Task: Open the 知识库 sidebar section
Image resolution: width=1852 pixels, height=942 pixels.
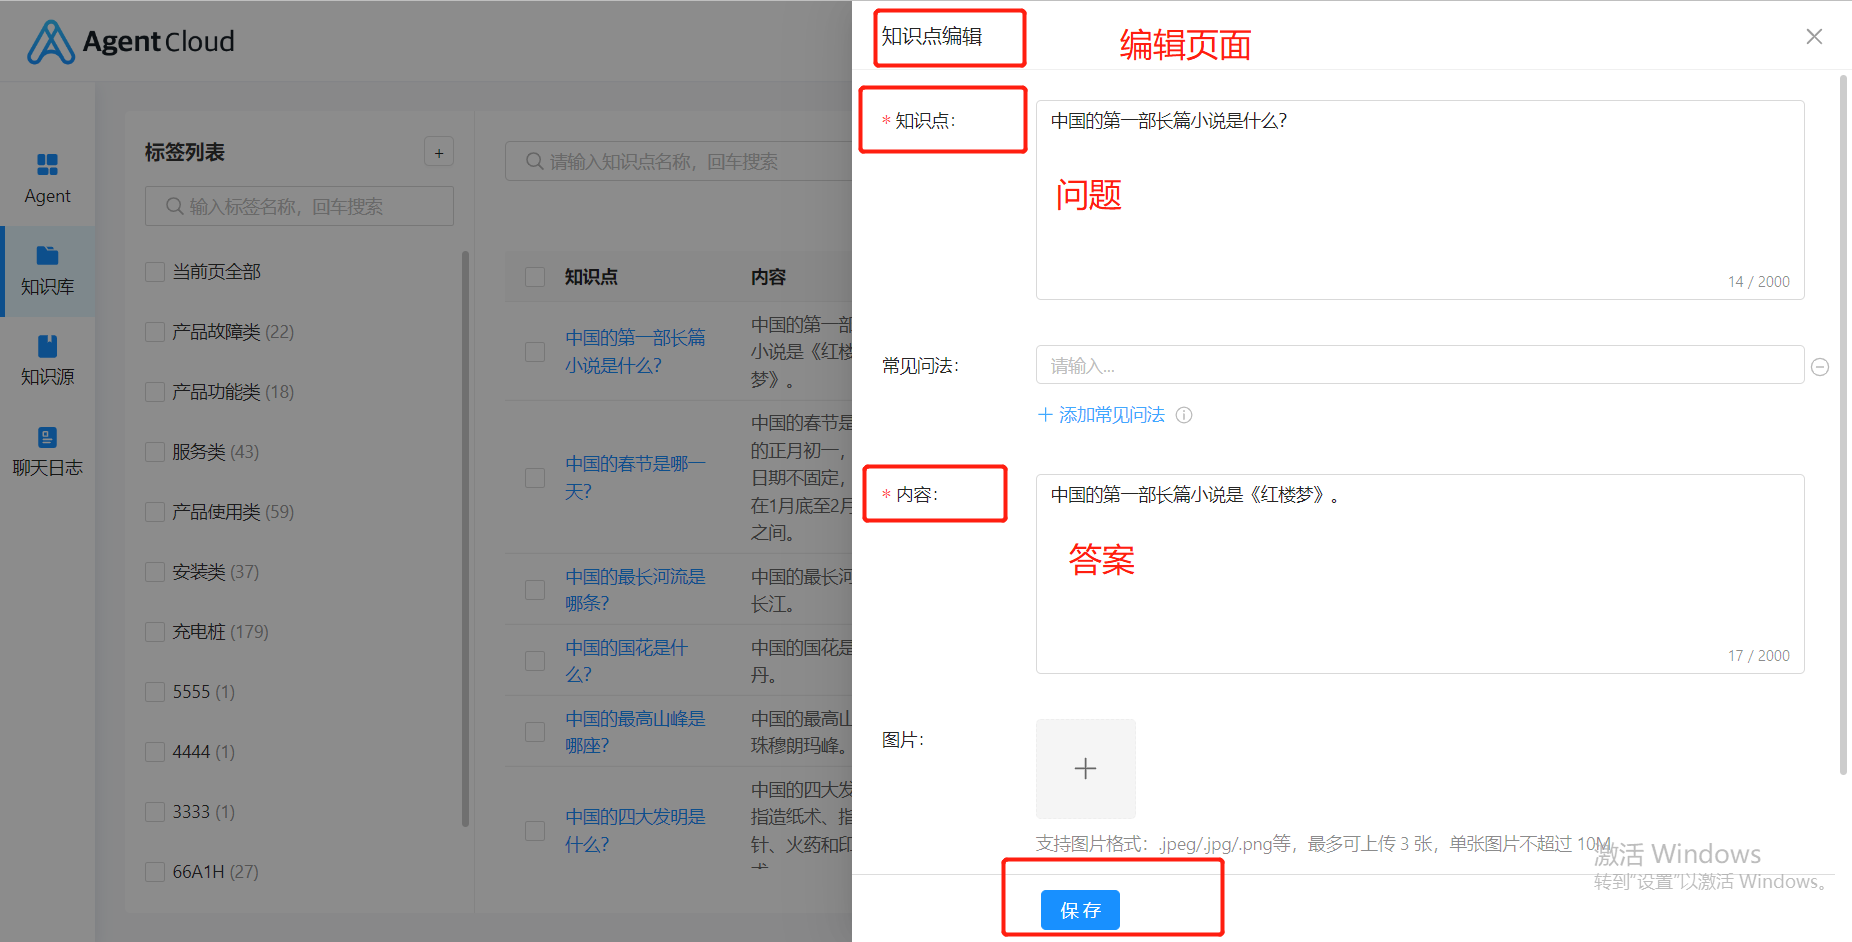Action: [x=47, y=271]
